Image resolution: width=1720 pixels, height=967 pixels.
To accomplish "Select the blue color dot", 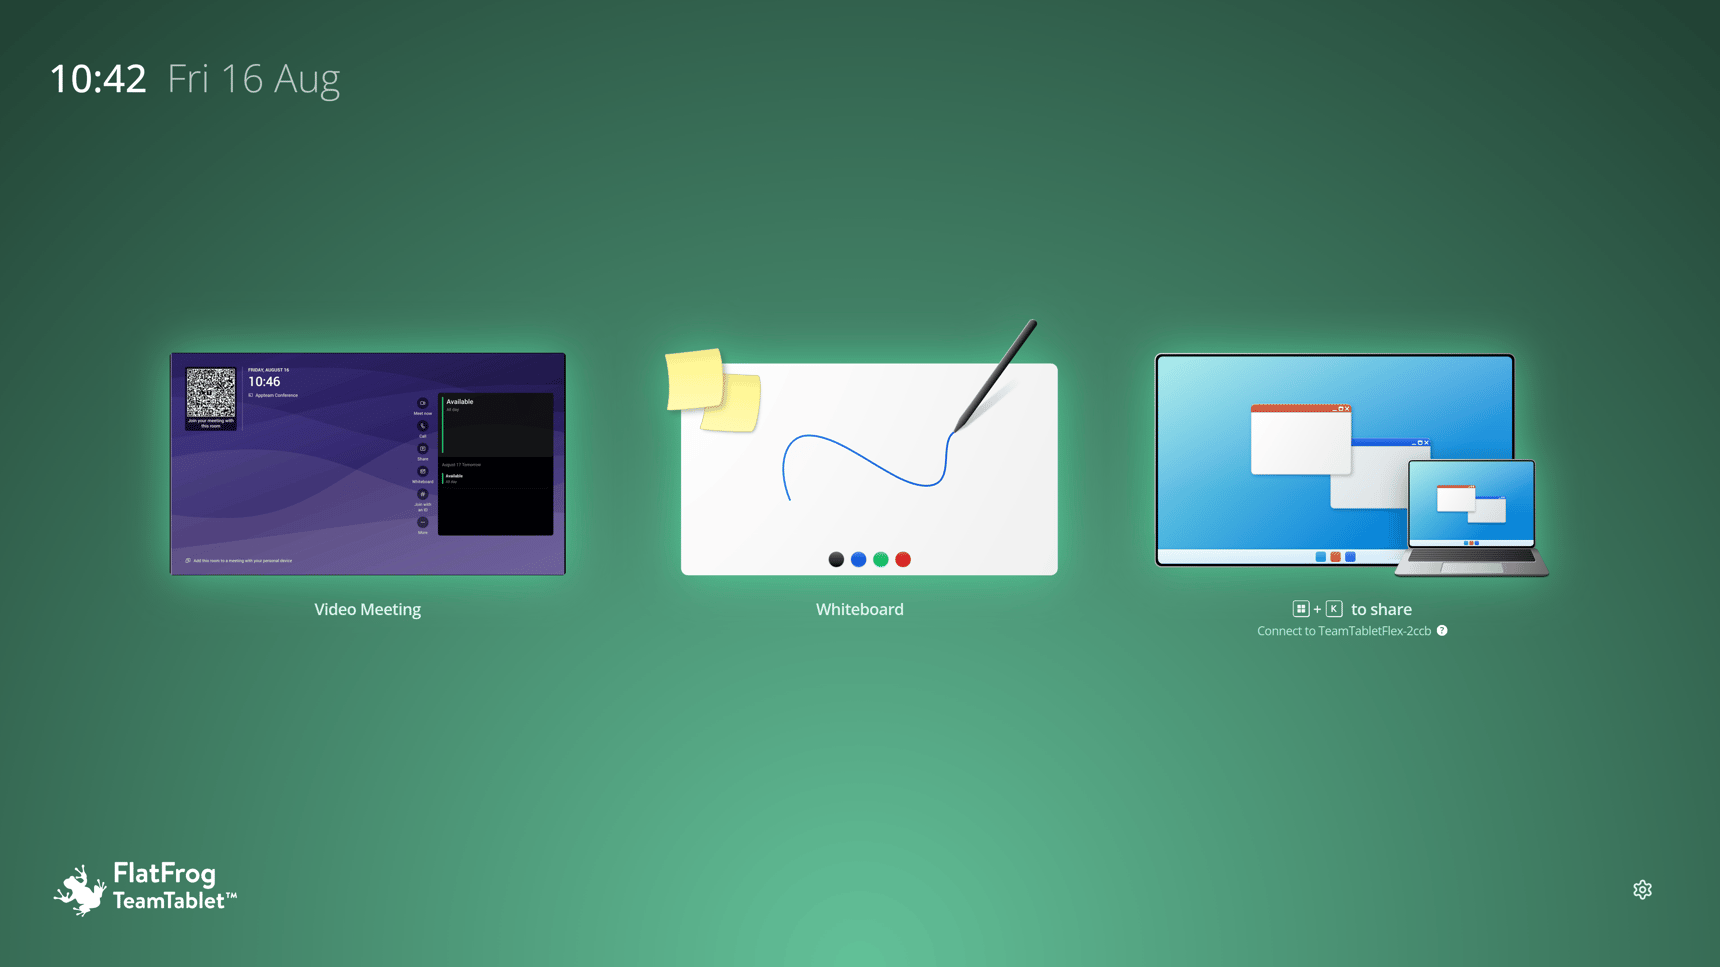I will tap(858, 559).
